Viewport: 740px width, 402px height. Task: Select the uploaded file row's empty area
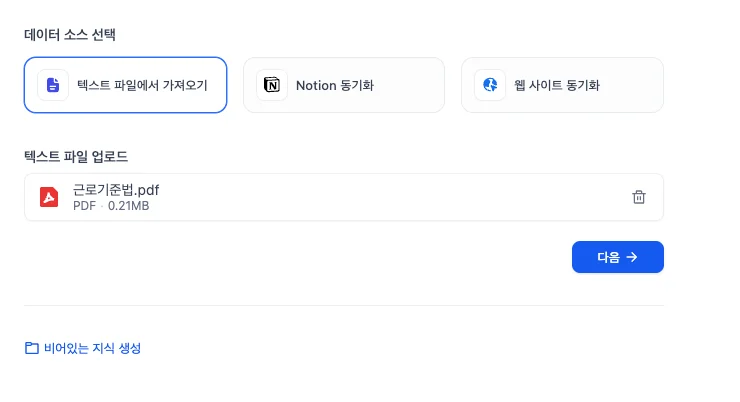[400, 197]
